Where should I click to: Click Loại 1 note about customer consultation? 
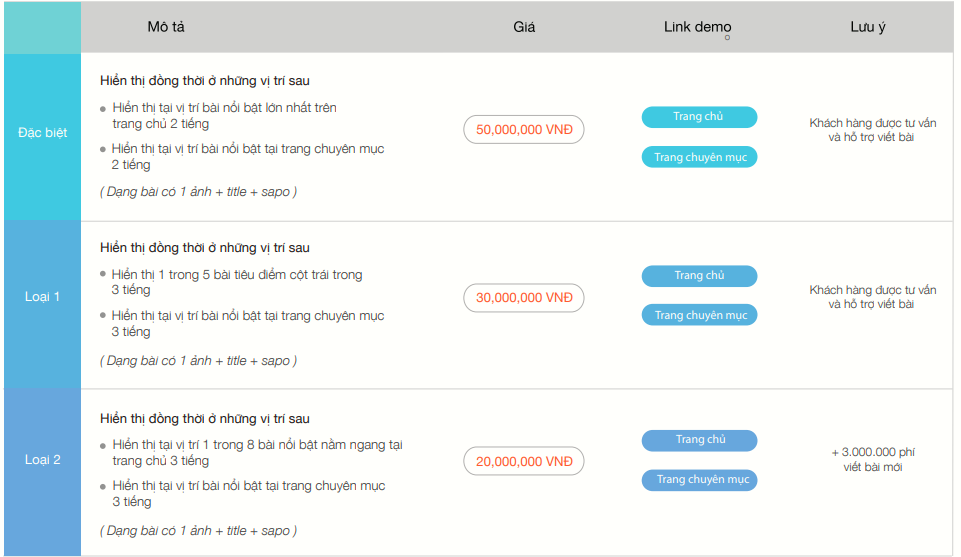872,297
